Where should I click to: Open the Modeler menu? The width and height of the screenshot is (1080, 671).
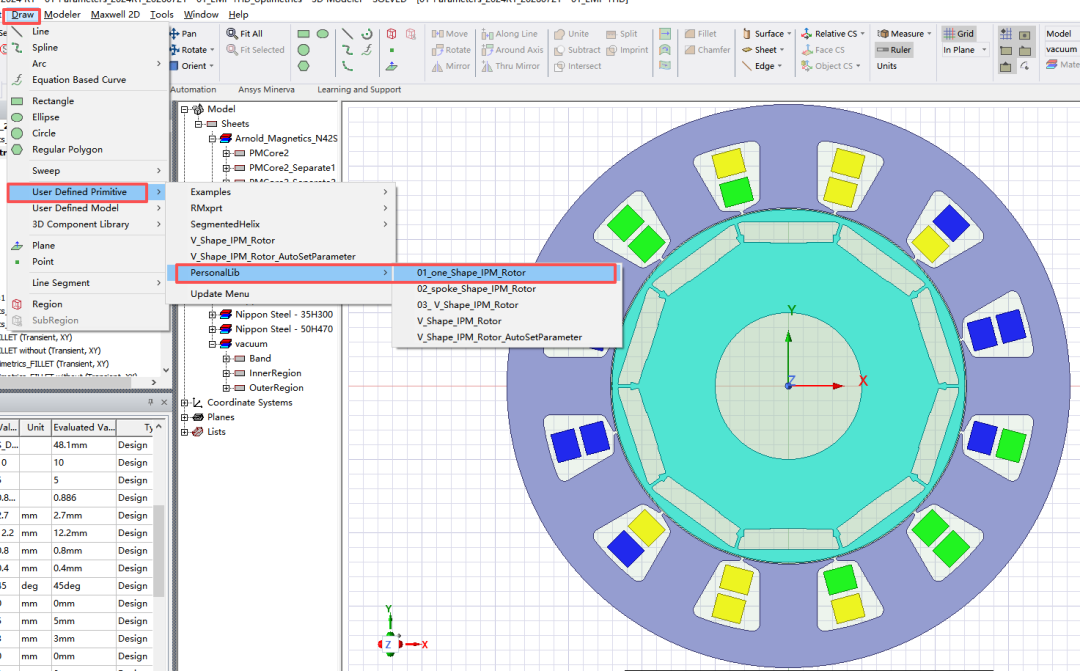[x=62, y=14]
